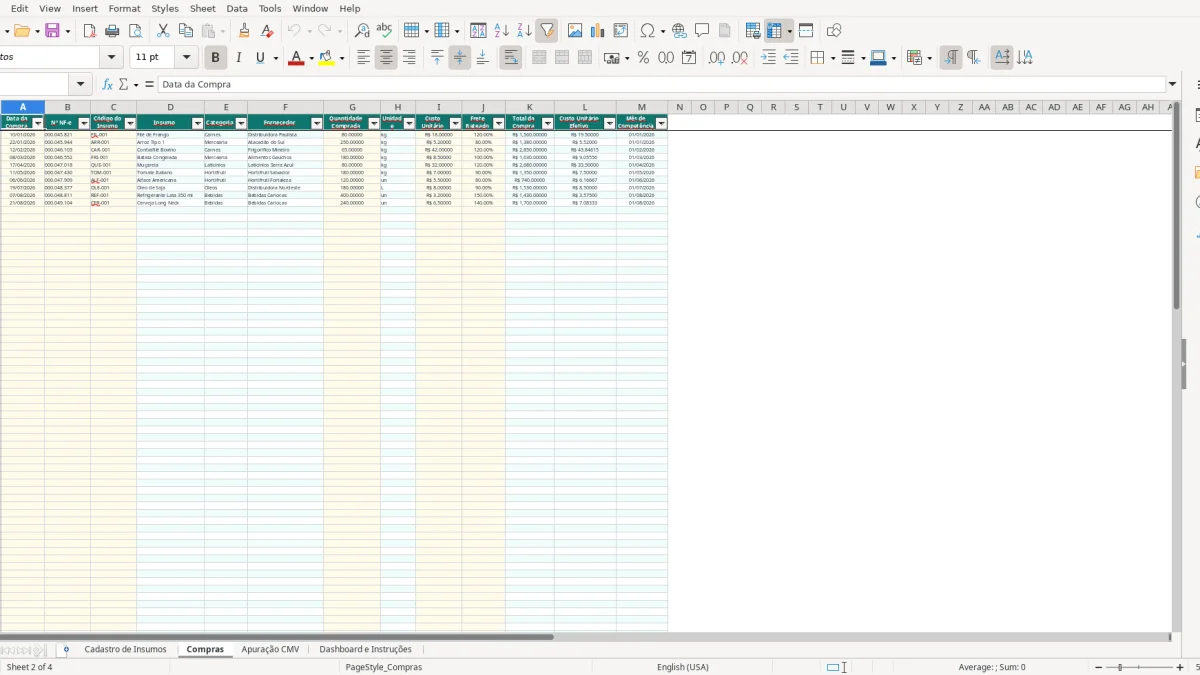
Task: Open font color dropdown arrow
Action: (310, 58)
